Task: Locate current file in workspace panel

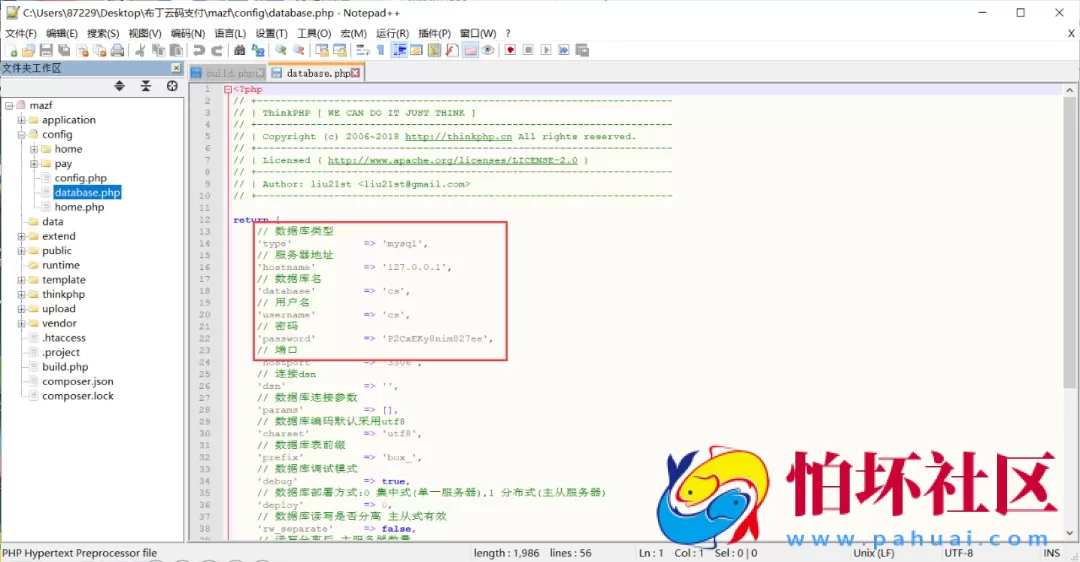Action: [x=172, y=86]
